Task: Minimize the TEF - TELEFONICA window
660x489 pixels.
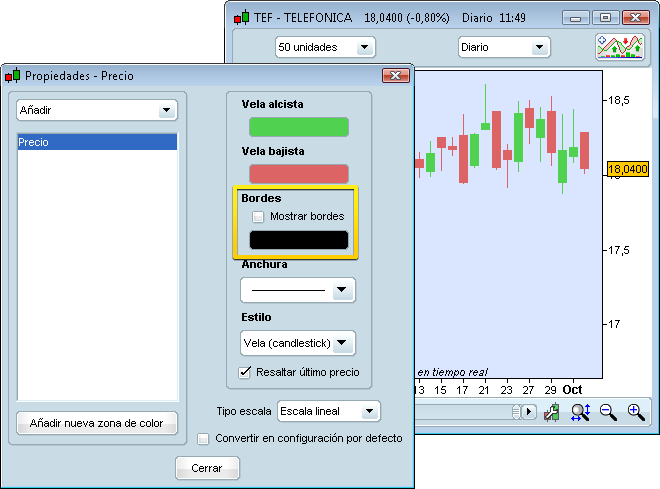Action: click(575, 18)
